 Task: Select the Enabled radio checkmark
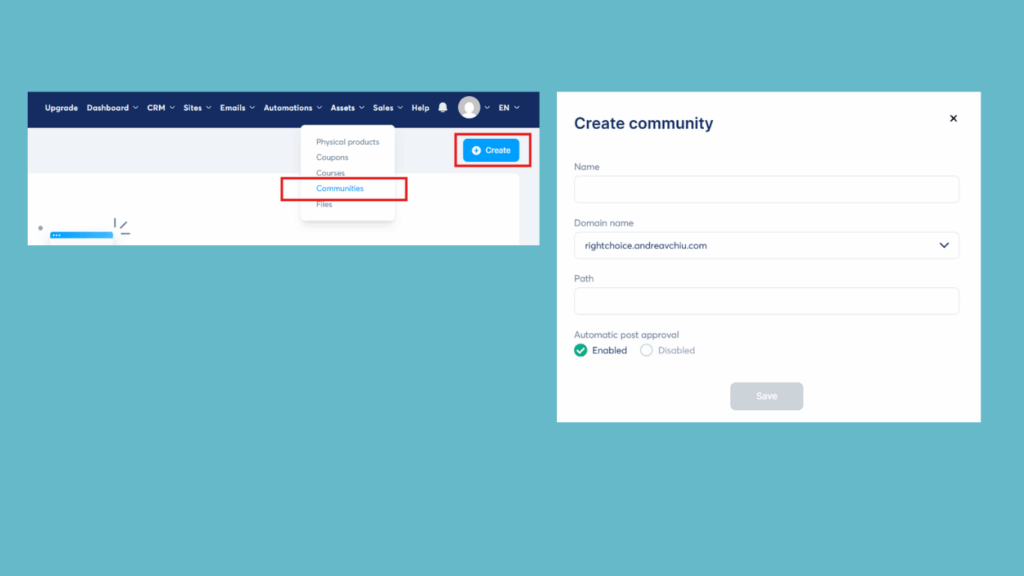pos(580,350)
